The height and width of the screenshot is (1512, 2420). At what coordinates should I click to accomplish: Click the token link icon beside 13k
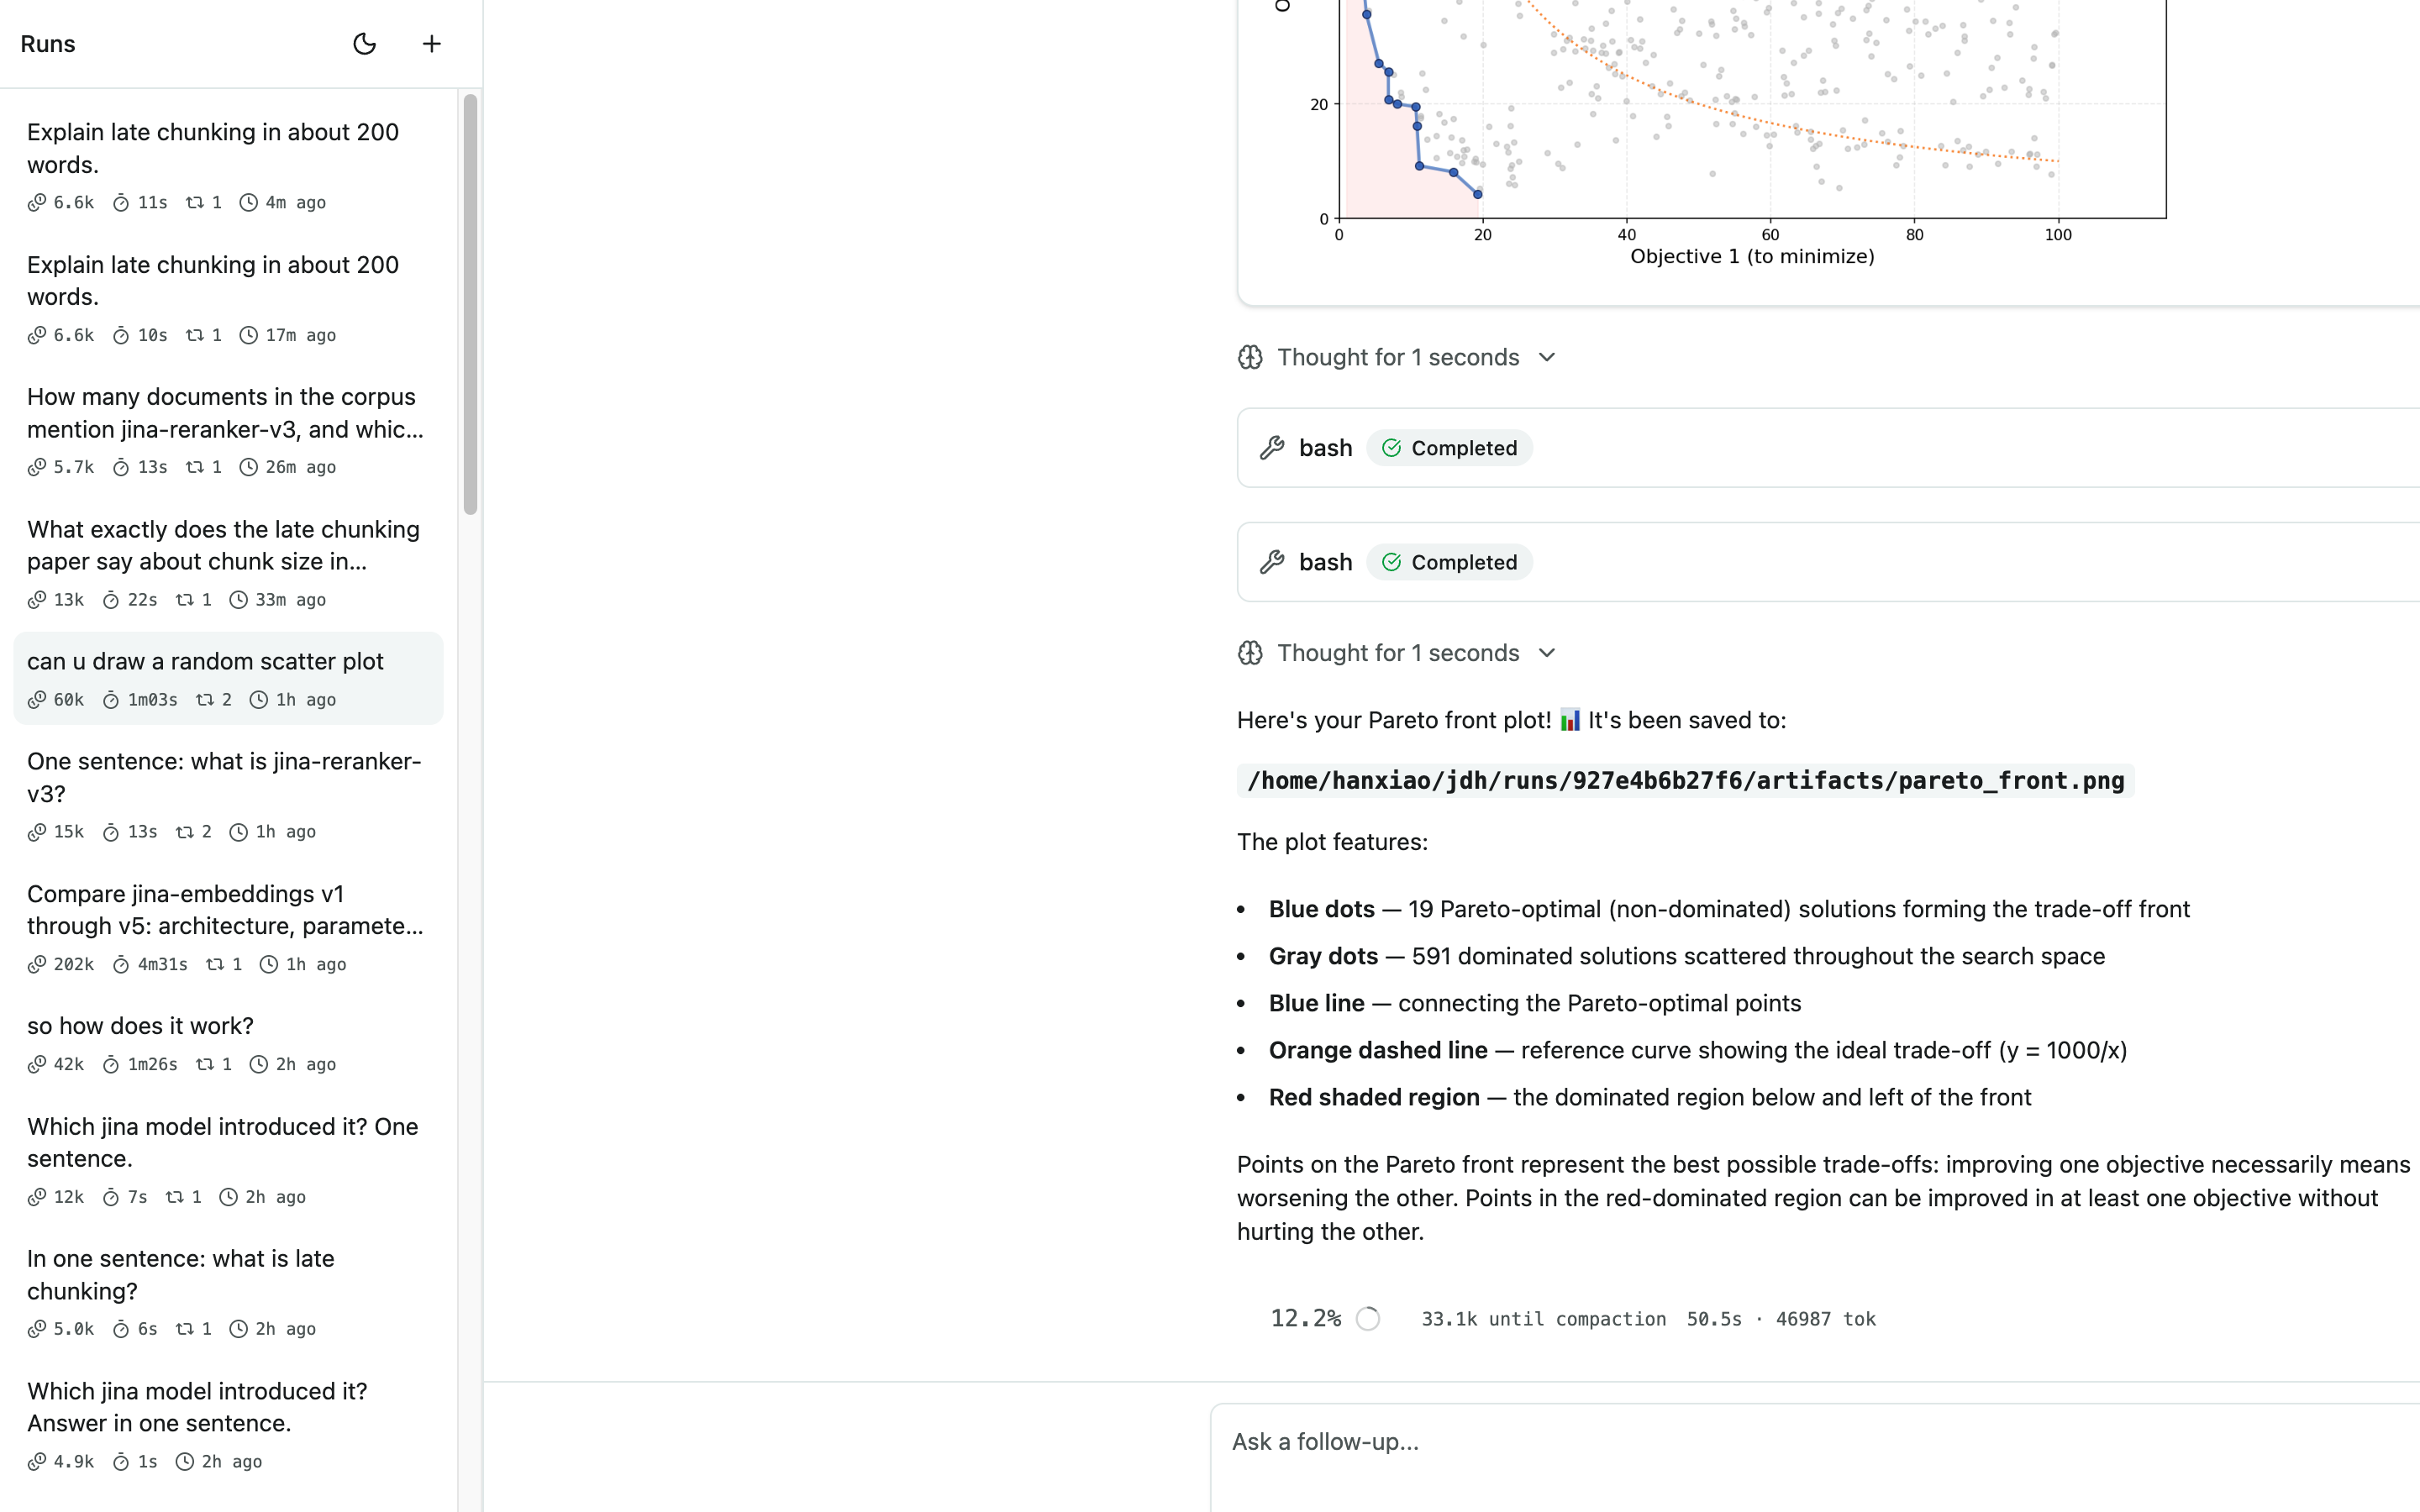(37, 600)
